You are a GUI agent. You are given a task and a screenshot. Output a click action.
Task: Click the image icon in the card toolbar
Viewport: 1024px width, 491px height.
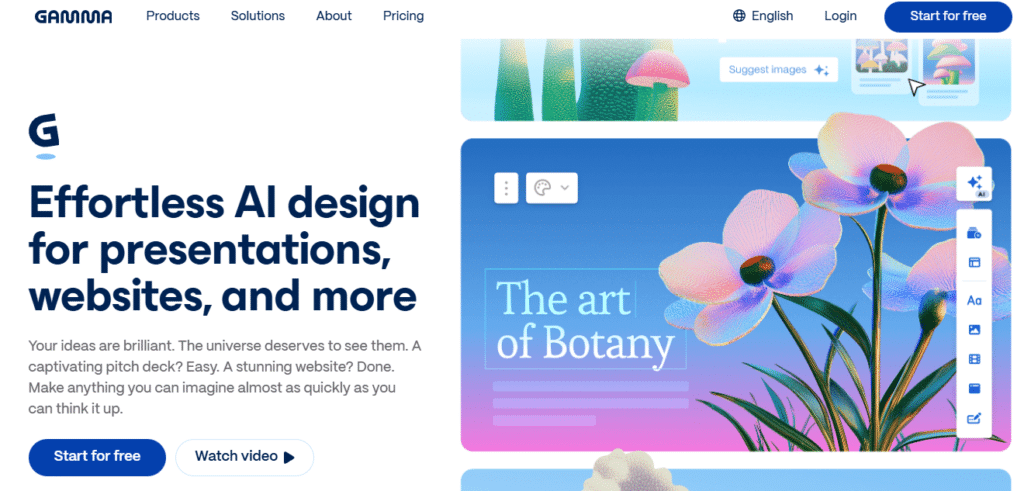click(x=974, y=330)
